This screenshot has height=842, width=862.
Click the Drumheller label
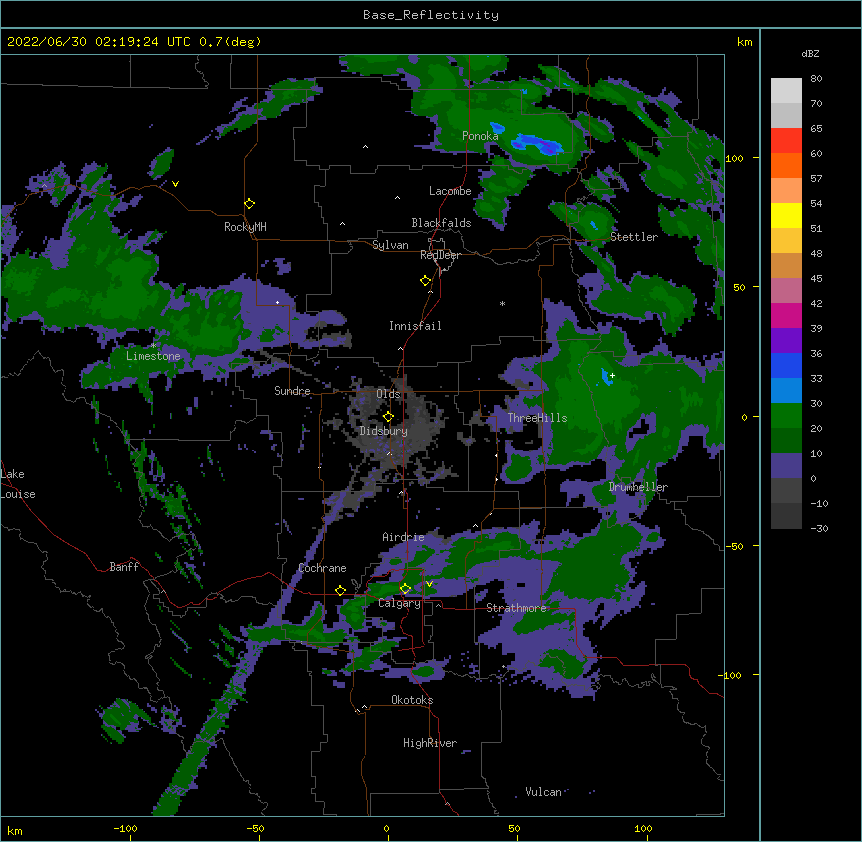coord(638,487)
